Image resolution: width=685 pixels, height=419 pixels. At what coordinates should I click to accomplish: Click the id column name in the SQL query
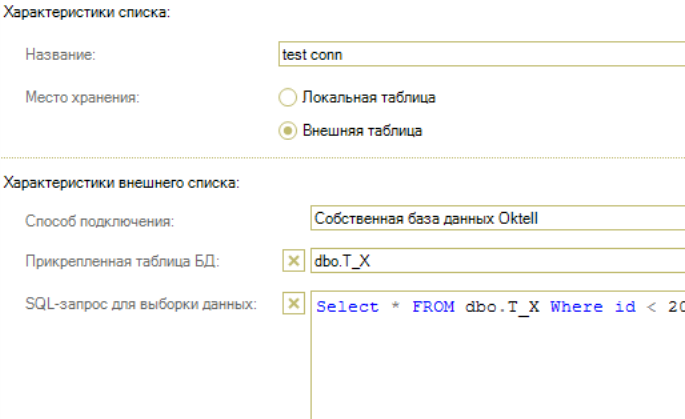623,307
